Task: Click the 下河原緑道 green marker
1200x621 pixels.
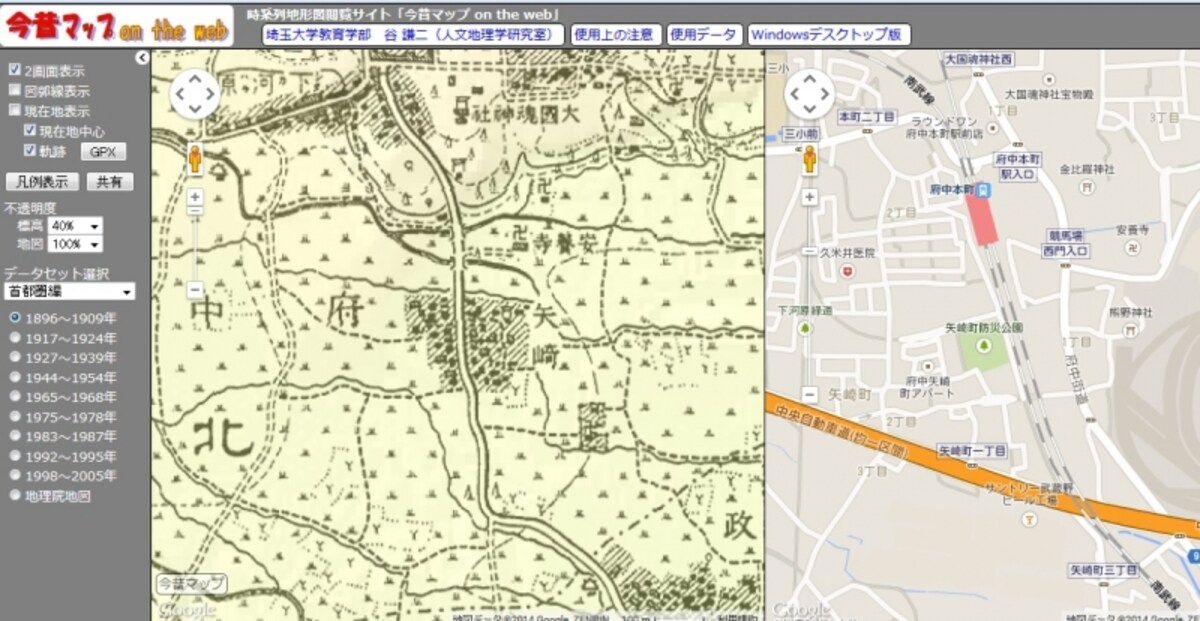Action: coord(805,328)
